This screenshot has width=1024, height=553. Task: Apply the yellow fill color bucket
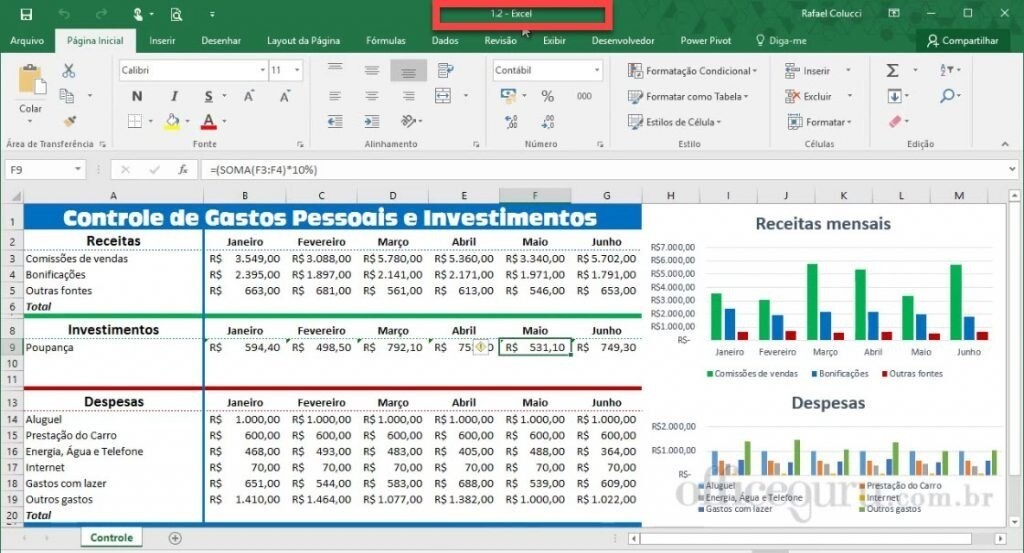pyautogui.click(x=171, y=121)
